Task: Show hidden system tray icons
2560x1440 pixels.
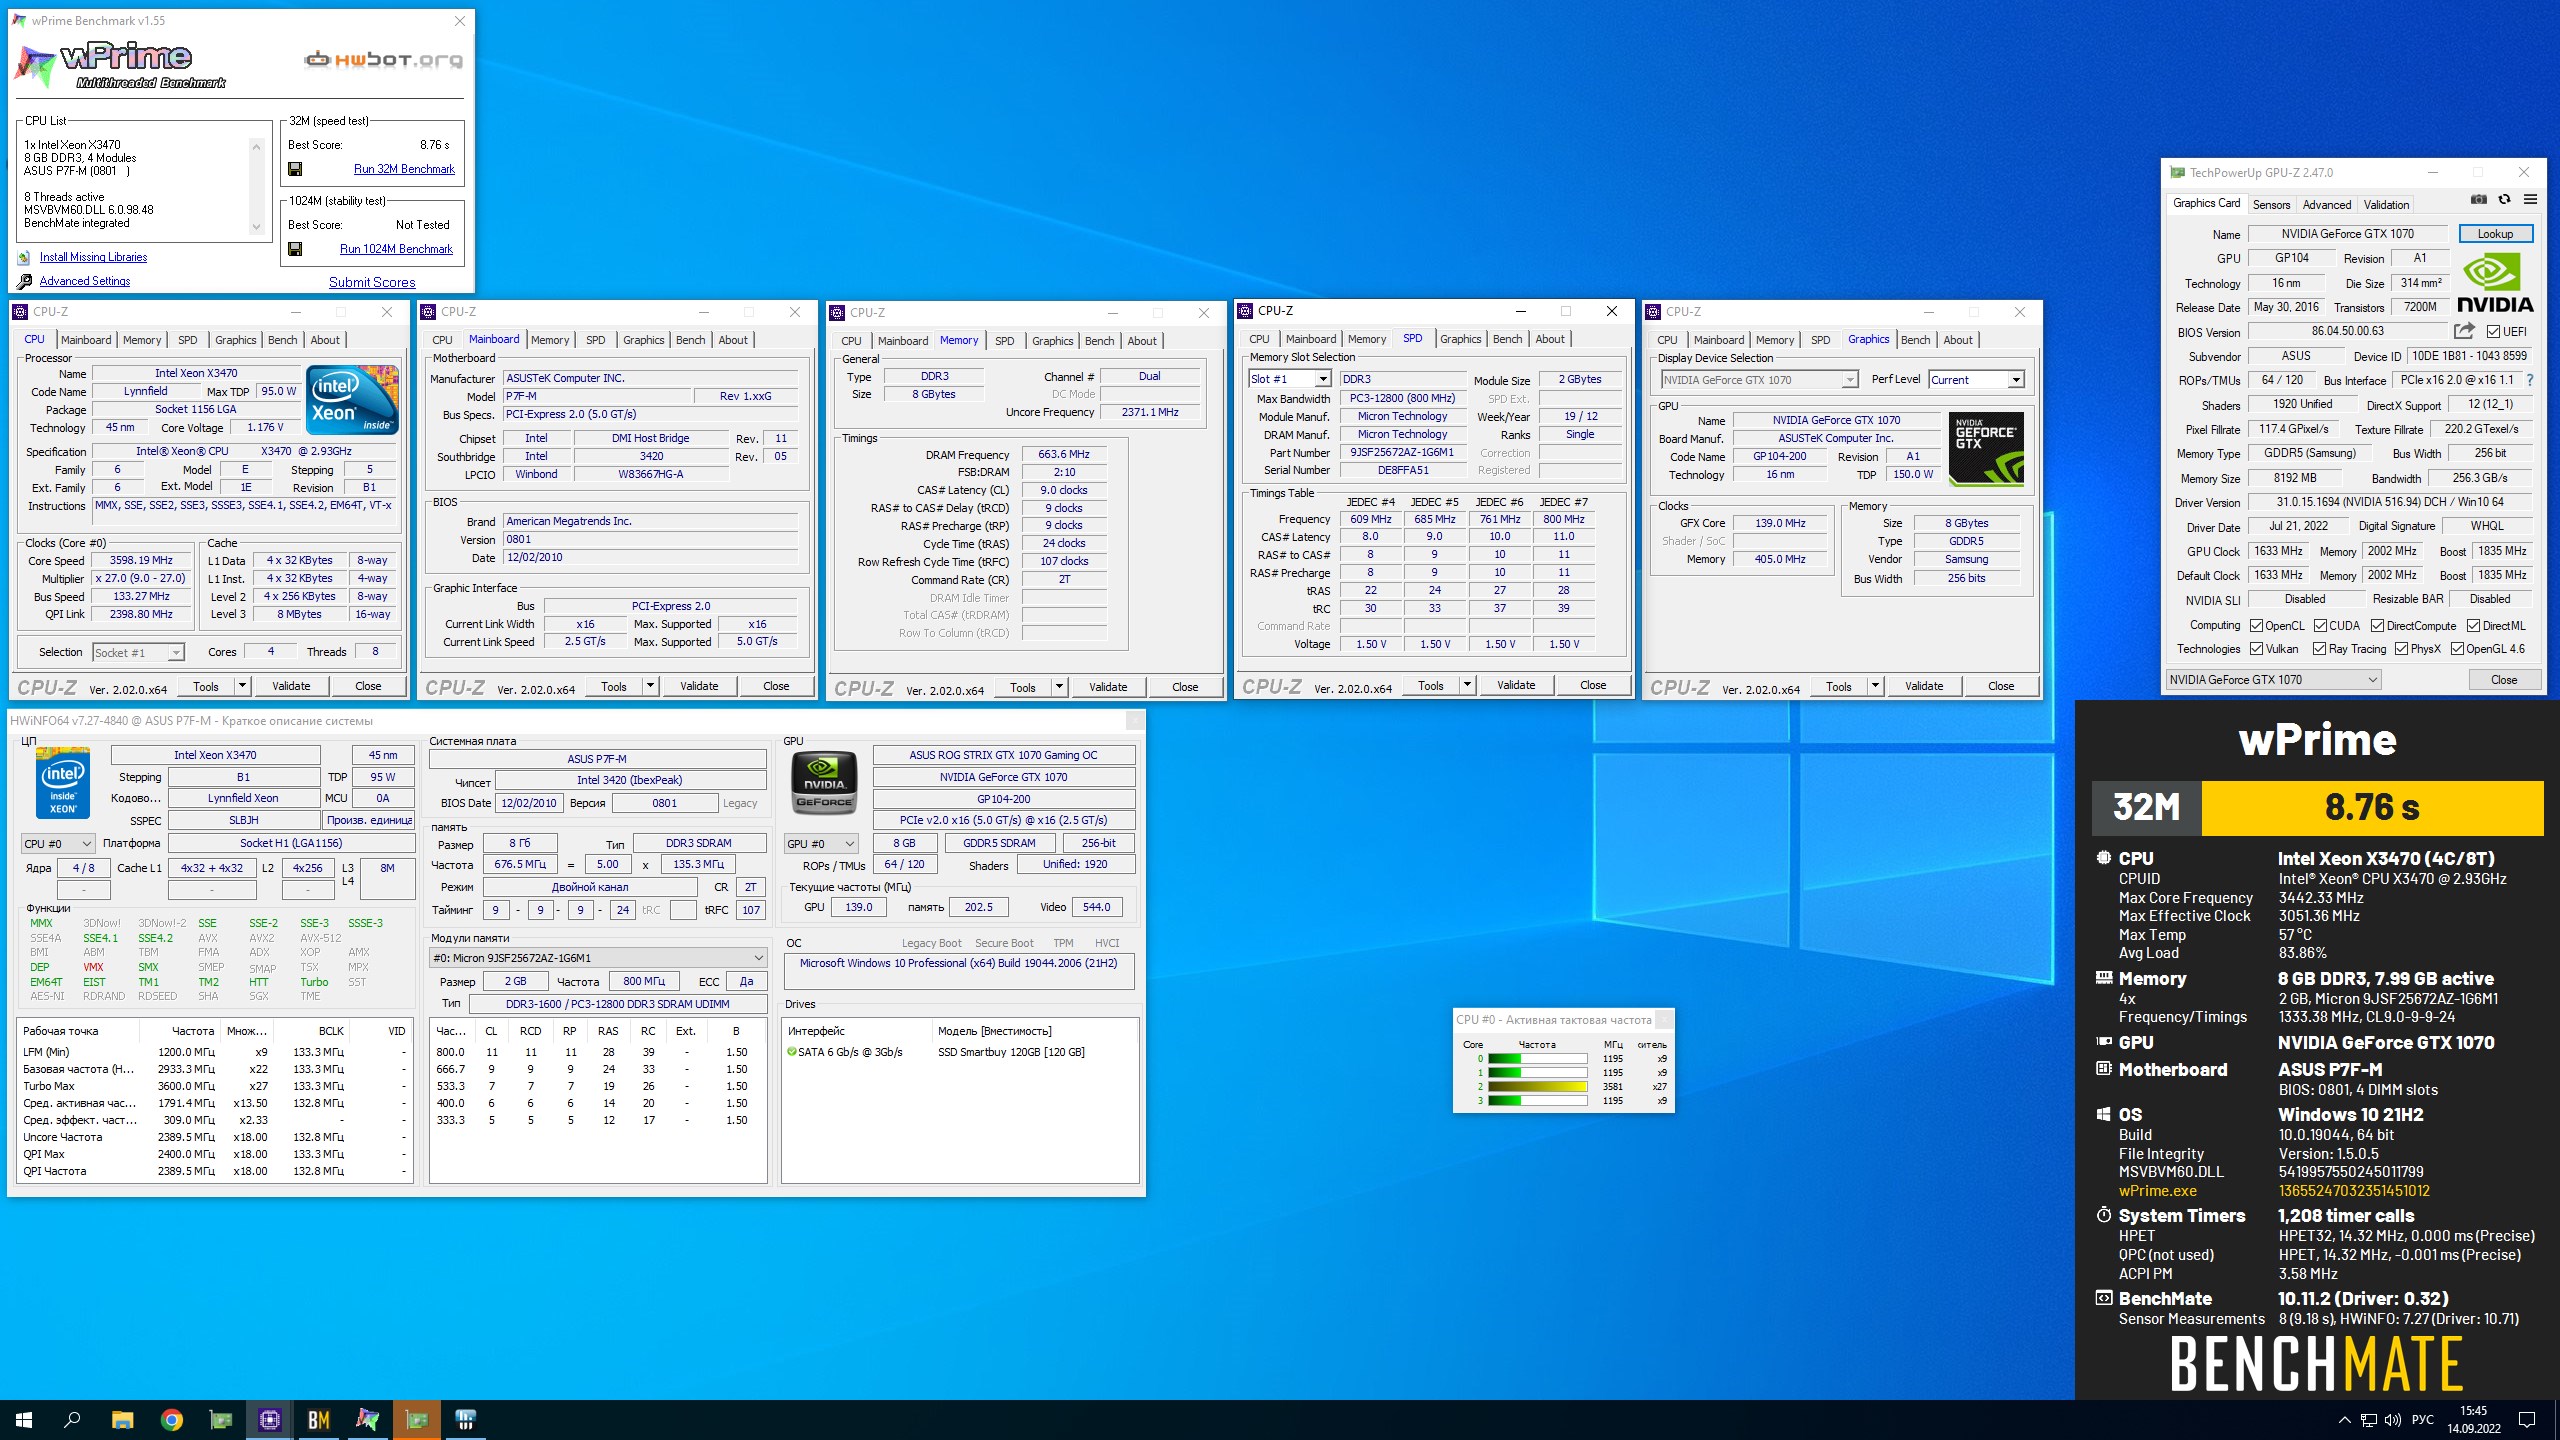Action: click(2344, 1419)
